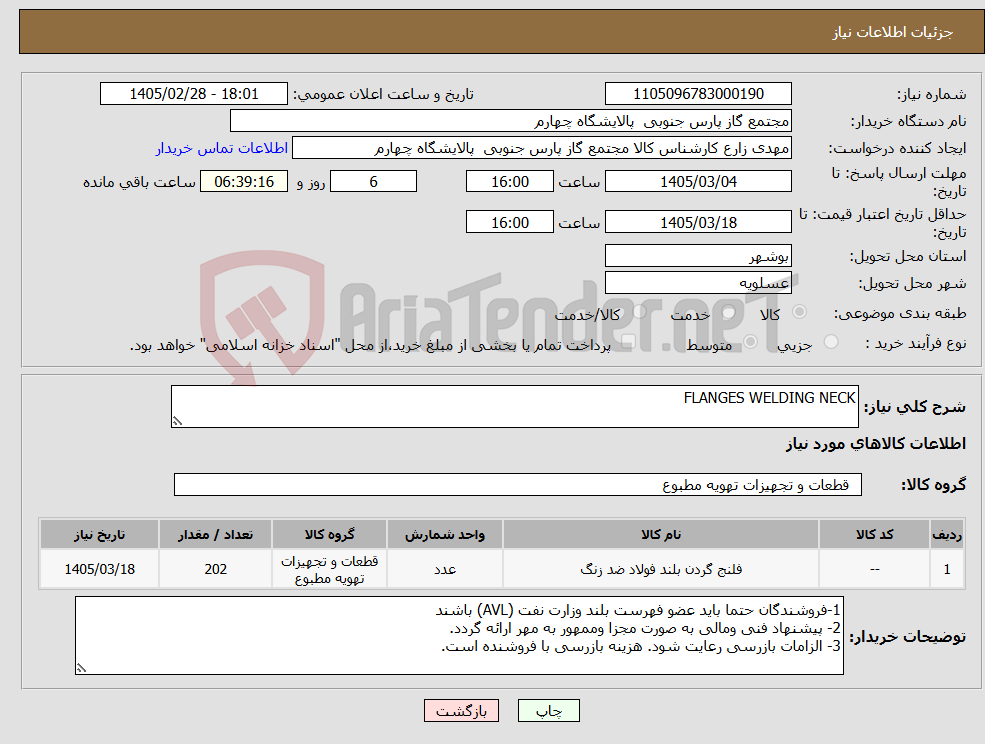Click the تعداد / مقدار column header
Viewport: 985px width, 744px height.
click(215, 535)
